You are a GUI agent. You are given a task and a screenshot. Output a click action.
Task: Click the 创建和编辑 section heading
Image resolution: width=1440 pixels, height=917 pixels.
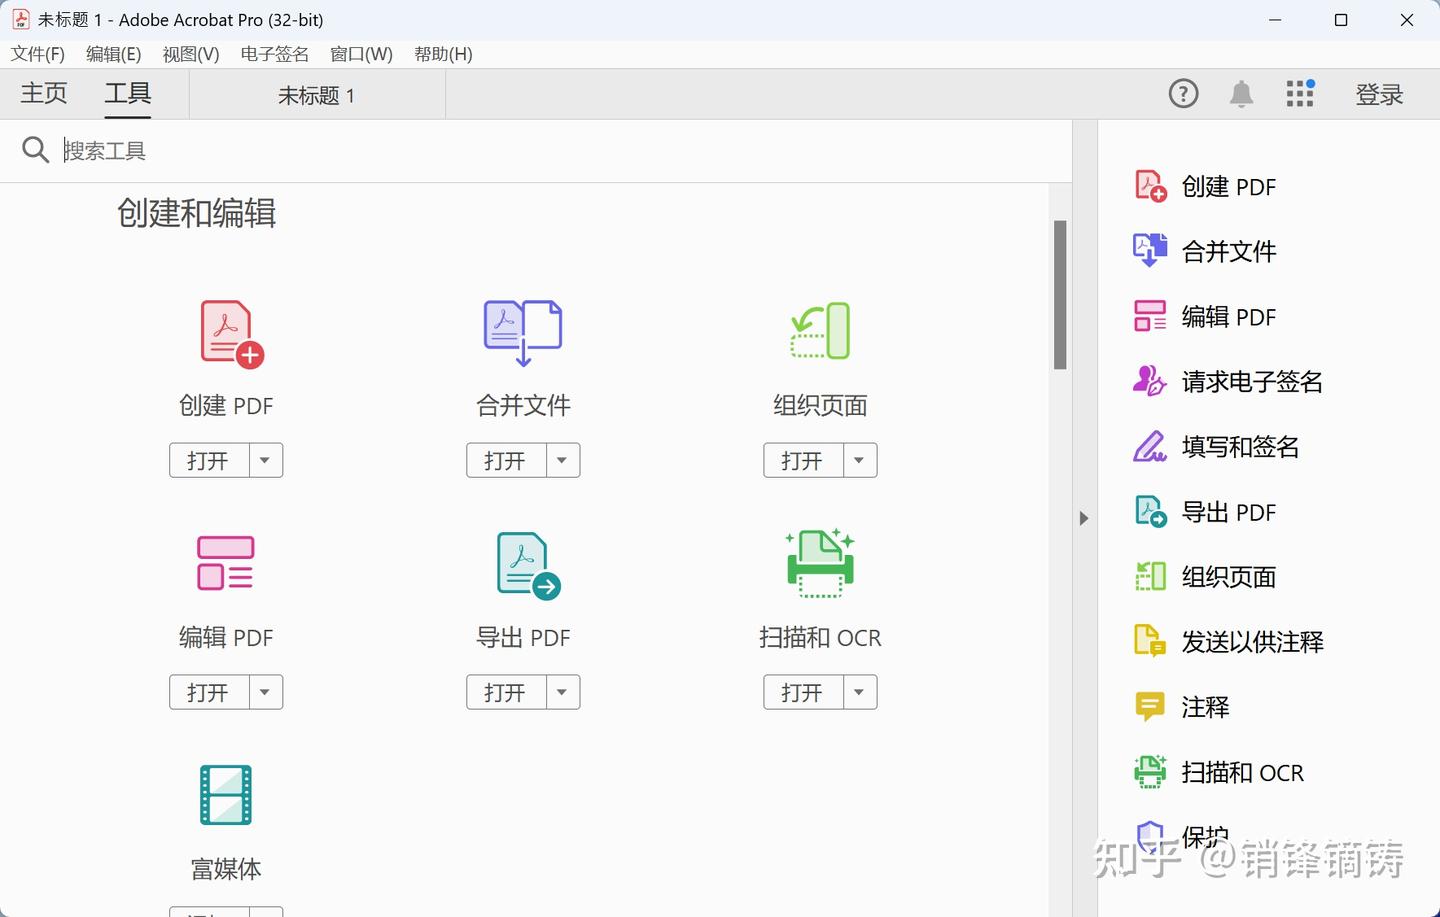coord(196,213)
